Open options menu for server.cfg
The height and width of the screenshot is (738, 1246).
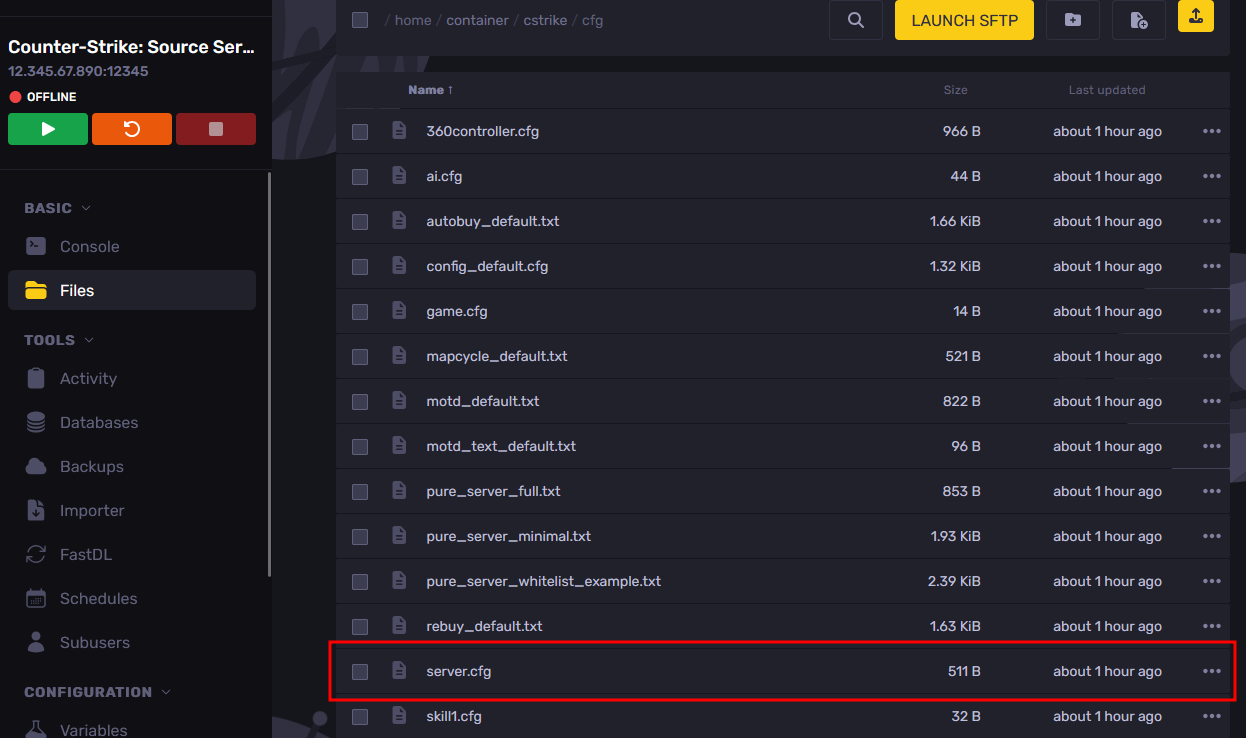point(1211,671)
